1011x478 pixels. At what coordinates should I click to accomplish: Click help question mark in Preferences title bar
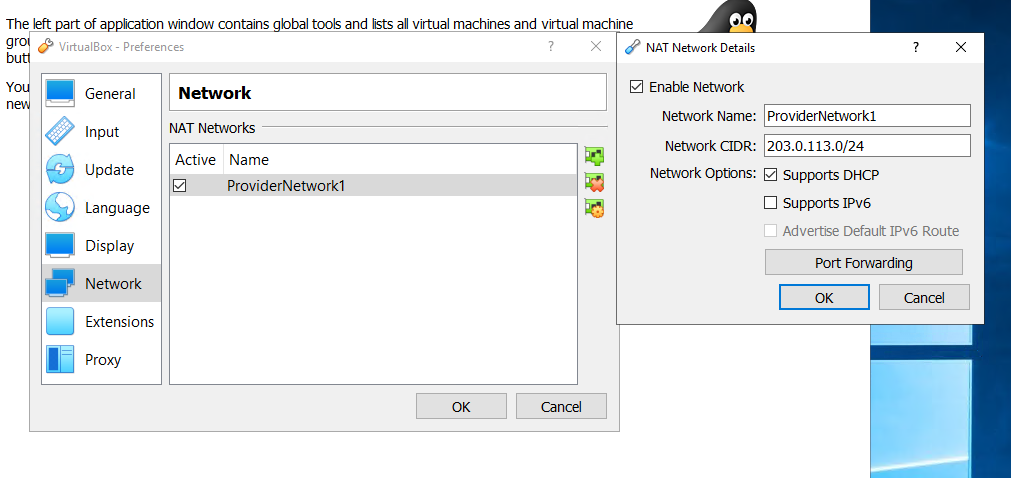(x=551, y=46)
